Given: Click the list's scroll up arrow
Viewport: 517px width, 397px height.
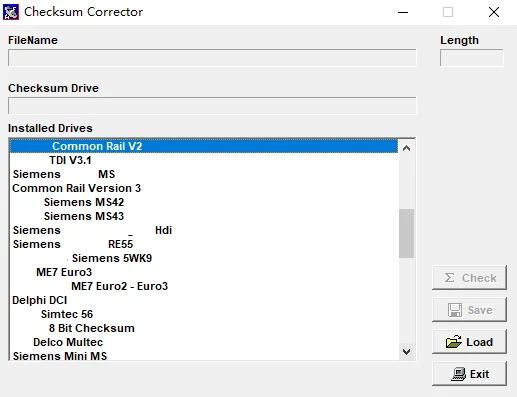Looking at the screenshot, I should (x=406, y=148).
